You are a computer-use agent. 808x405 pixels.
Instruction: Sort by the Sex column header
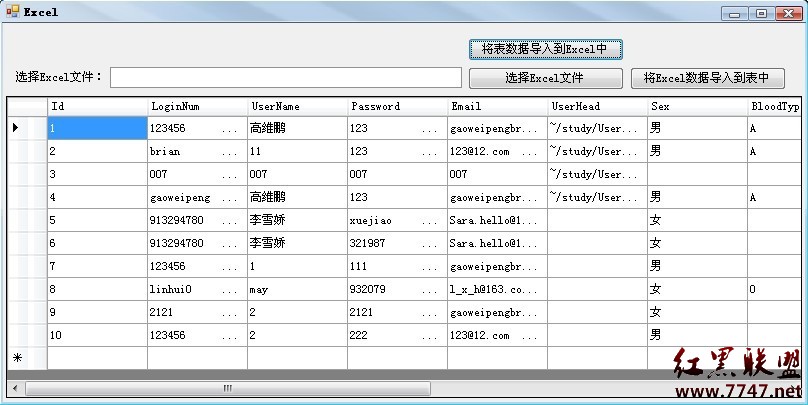pyautogui.click(x=697, y=107)
